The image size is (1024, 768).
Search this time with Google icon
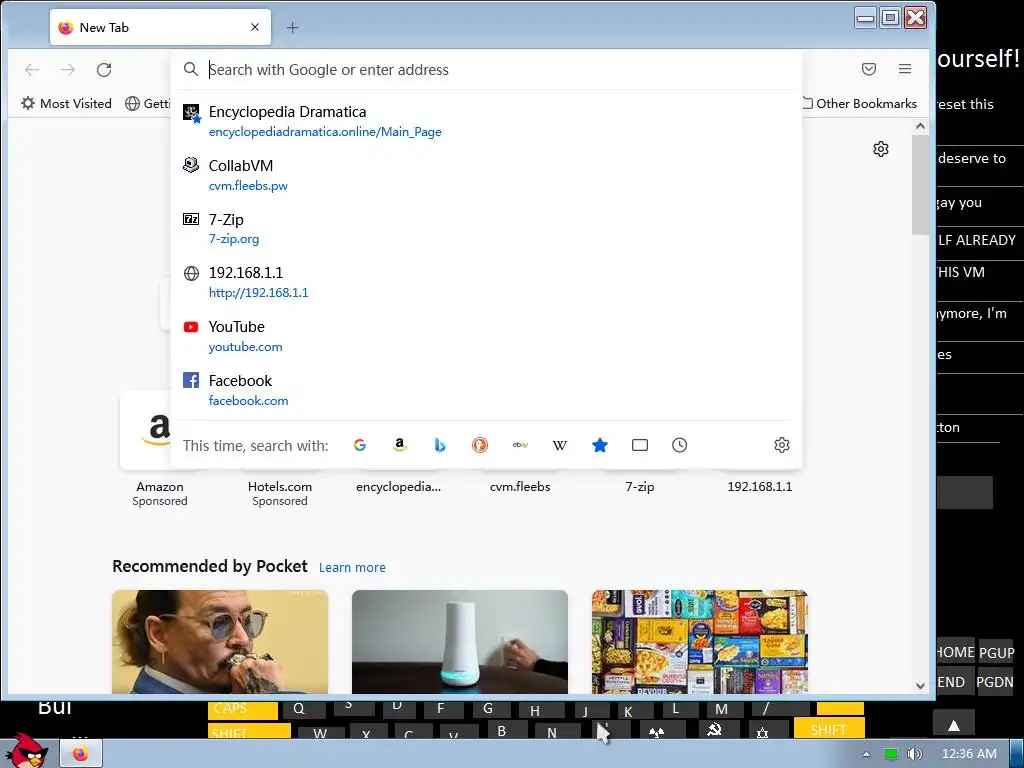point(360,445)
